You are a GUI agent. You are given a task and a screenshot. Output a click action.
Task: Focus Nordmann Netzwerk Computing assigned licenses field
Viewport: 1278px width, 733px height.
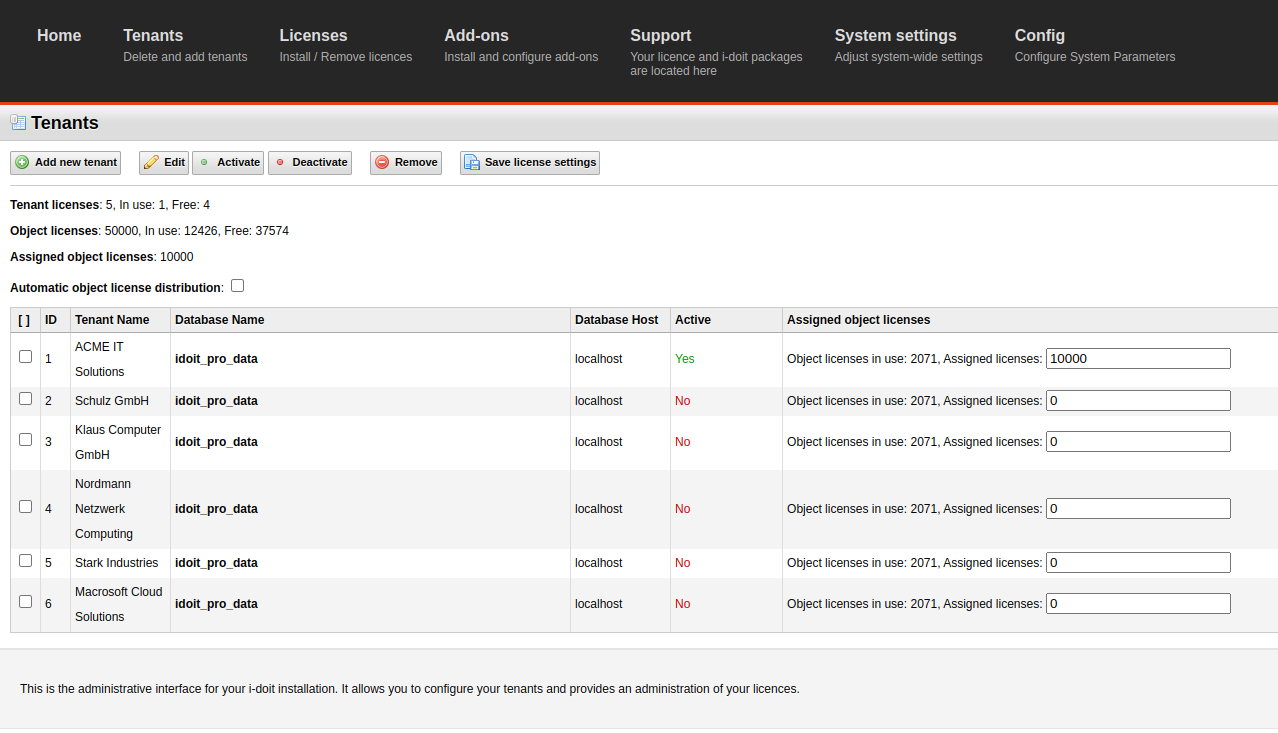(x=1138, y=509)
